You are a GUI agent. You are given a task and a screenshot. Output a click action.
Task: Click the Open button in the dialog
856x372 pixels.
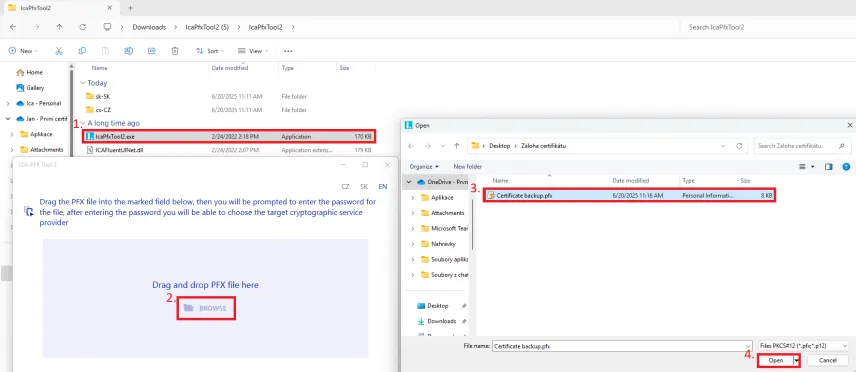(776, 361)
